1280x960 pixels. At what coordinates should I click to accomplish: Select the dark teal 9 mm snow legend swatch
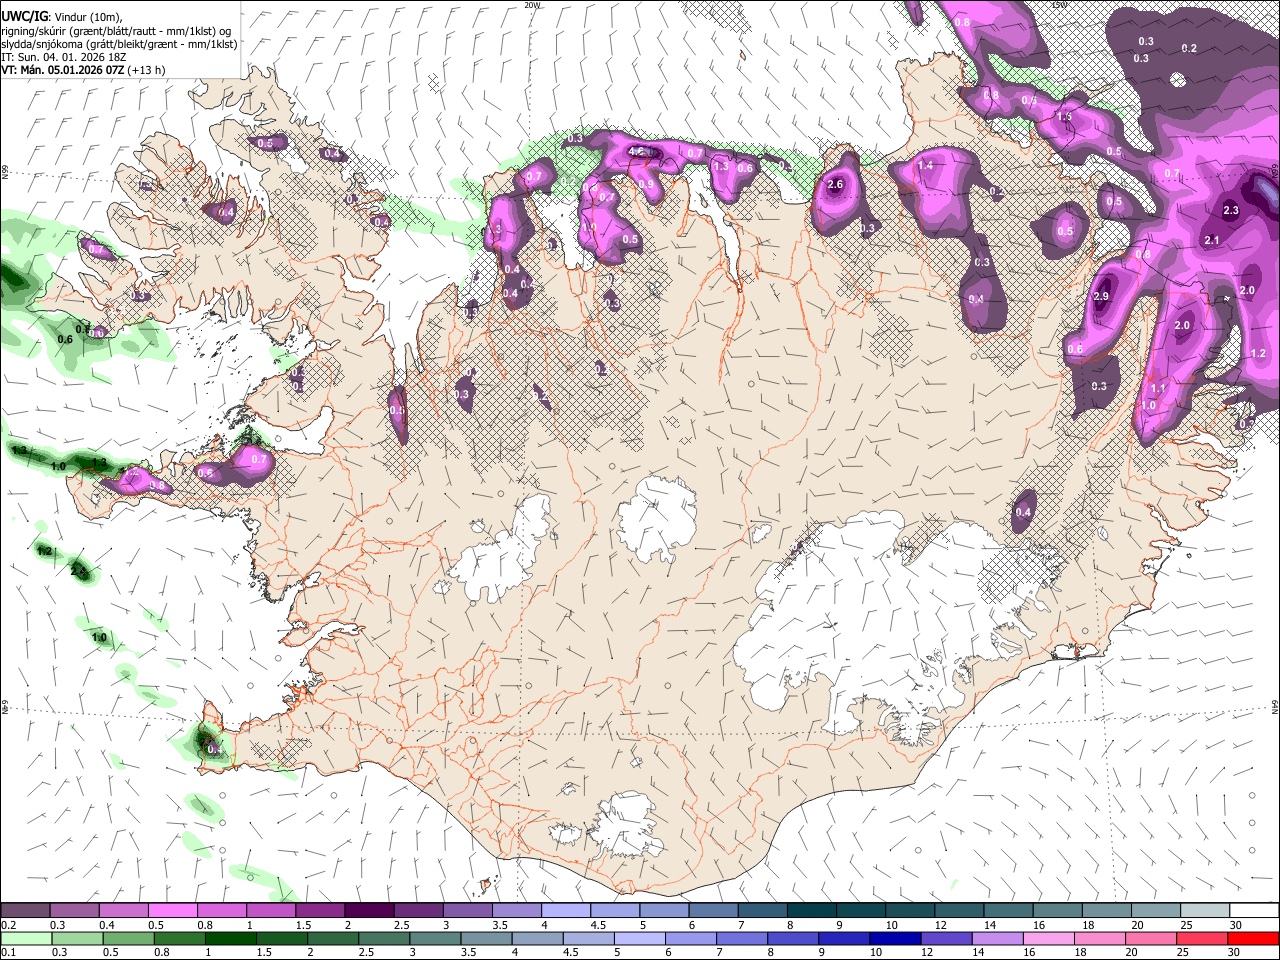tap(860, 911)
